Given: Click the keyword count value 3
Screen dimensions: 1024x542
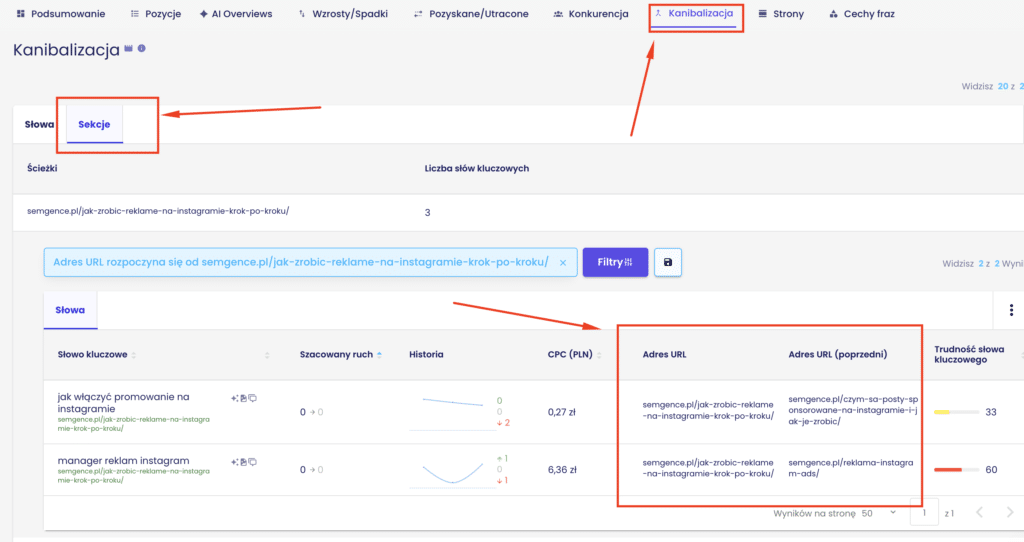Looking at the screenshot, I should pos(428,212).
